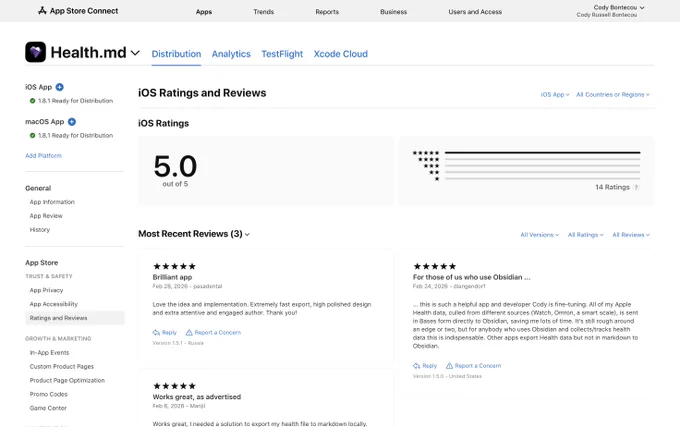This screenshot has width=680, height=427.
Task: Click Reply icon on Obsidian review
Action: click(x=416, y=366)
